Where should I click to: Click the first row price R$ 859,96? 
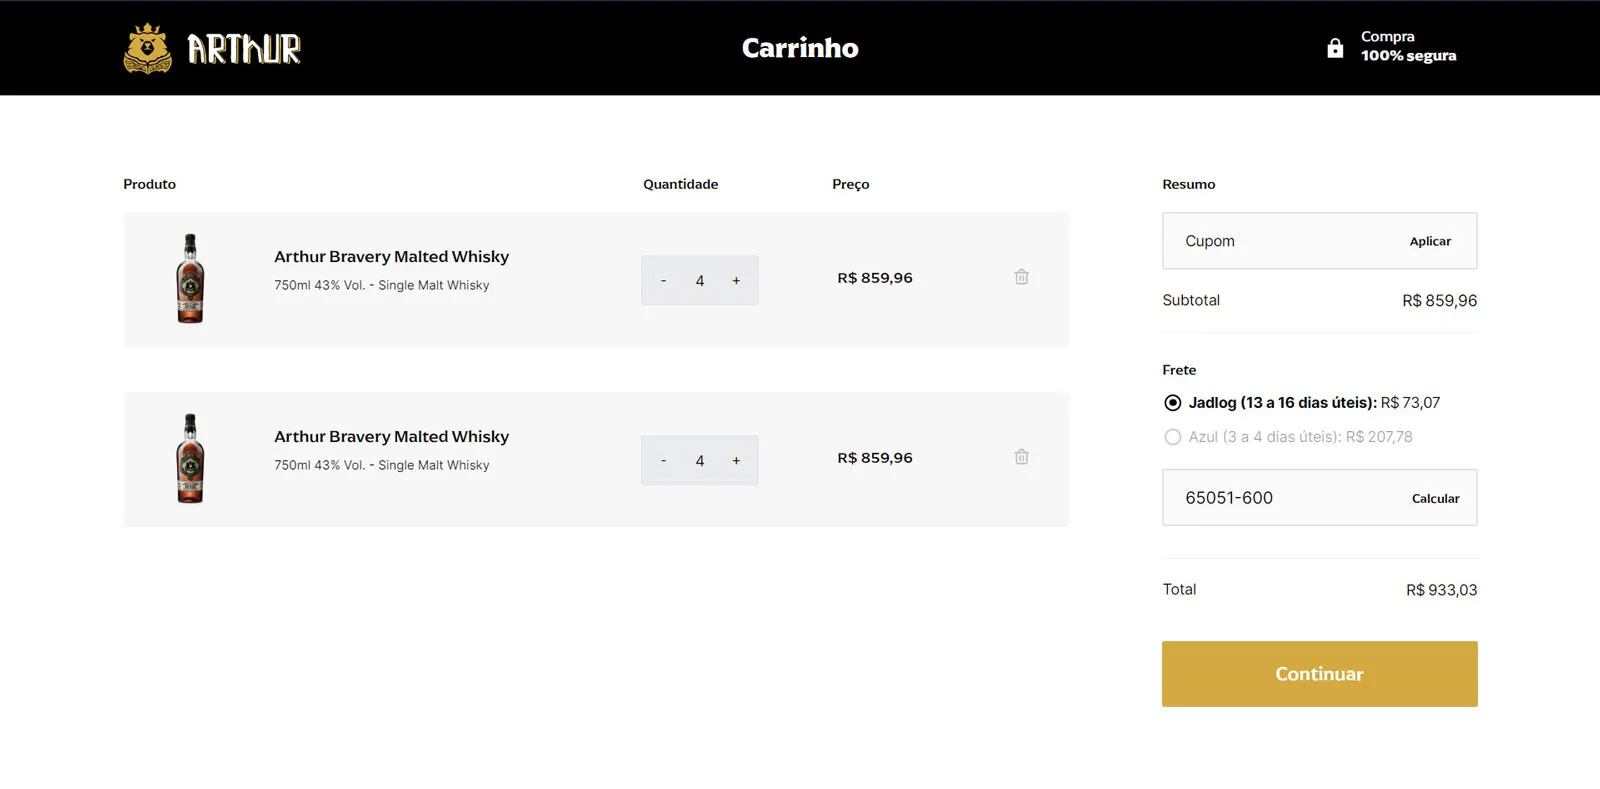tap(875, 278)
